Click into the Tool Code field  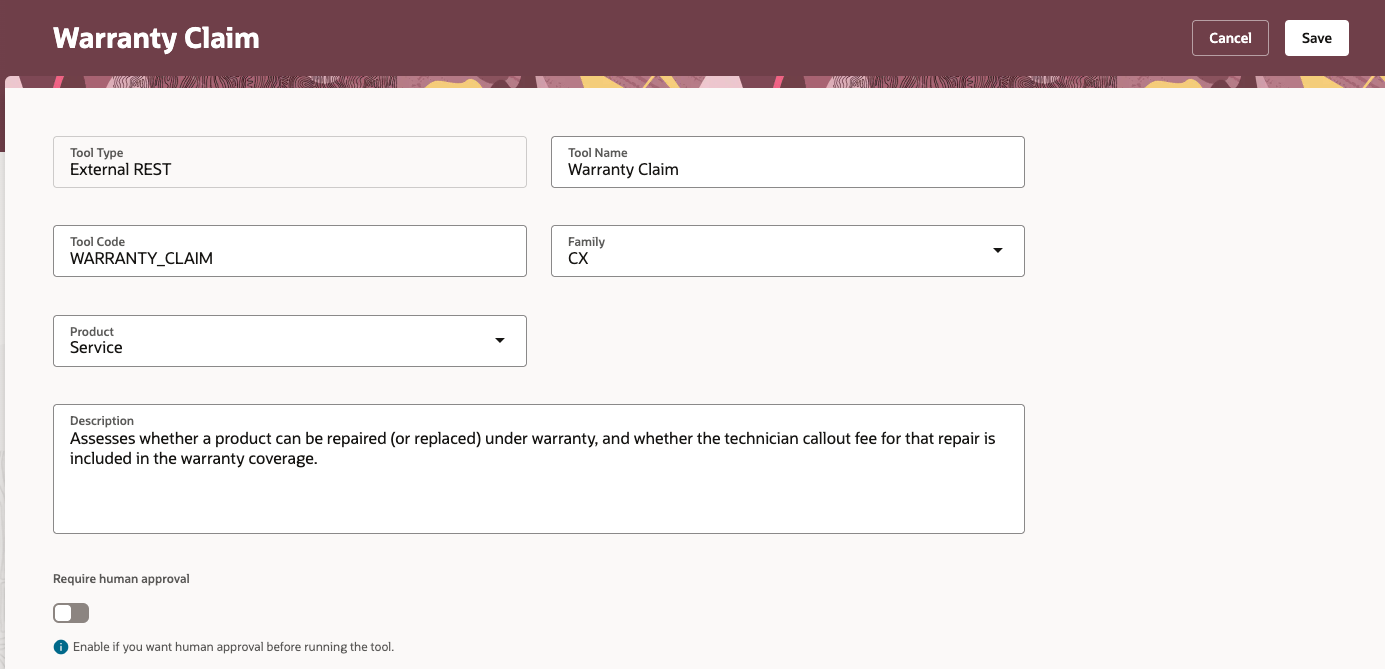click(289, 258)
